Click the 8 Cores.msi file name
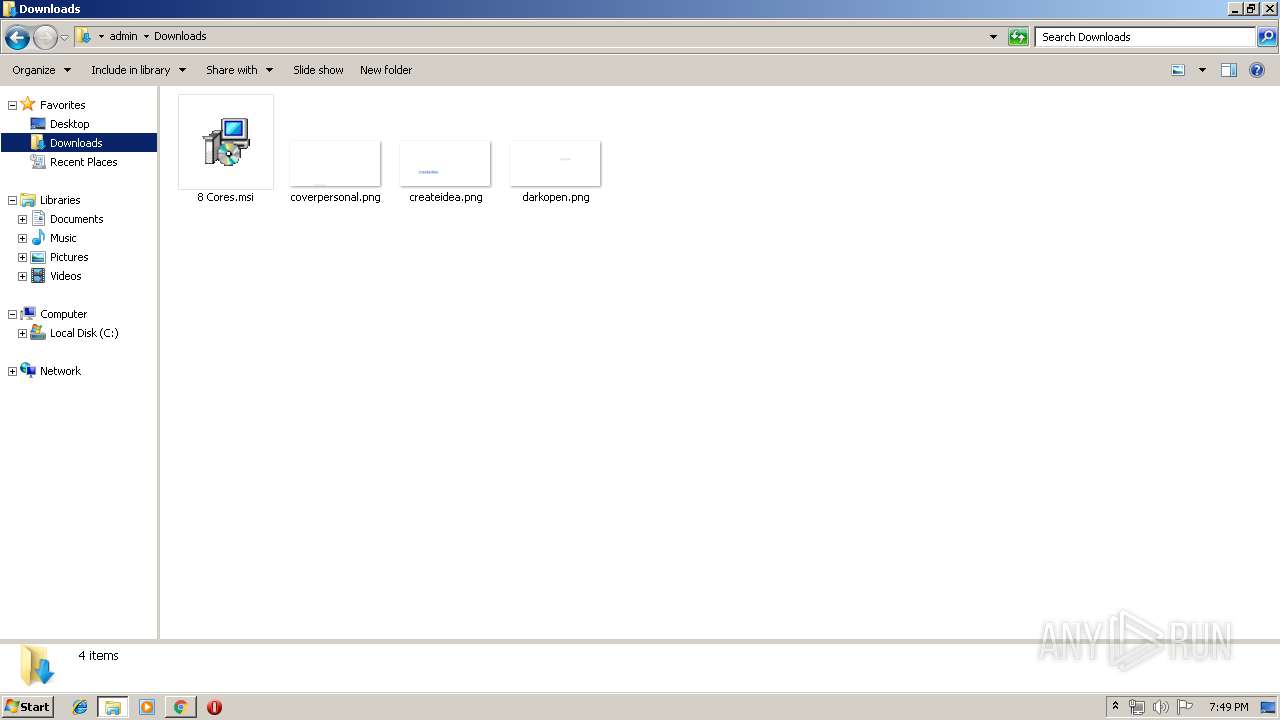This screenshot has height=720, width=1280. pyautogui.click(x=225, y=197)
